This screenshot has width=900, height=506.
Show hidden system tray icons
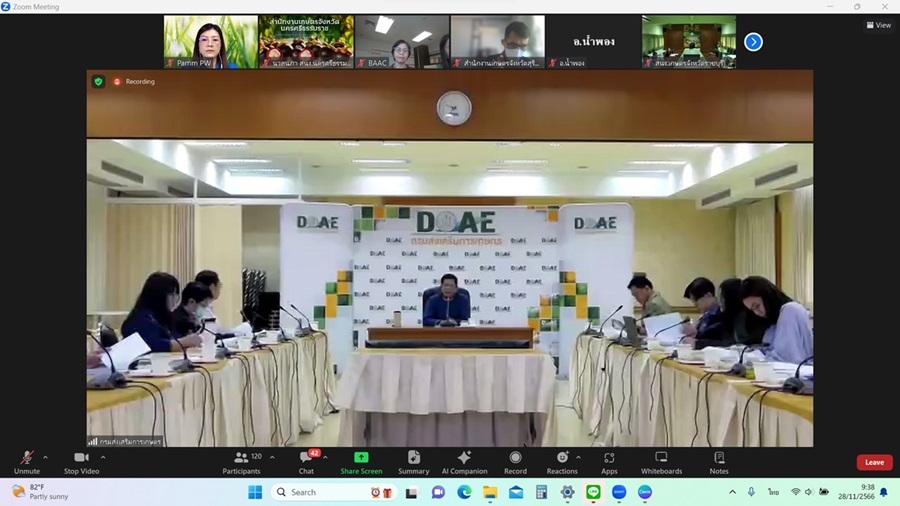pyautogui.click(x=732, y=492)
